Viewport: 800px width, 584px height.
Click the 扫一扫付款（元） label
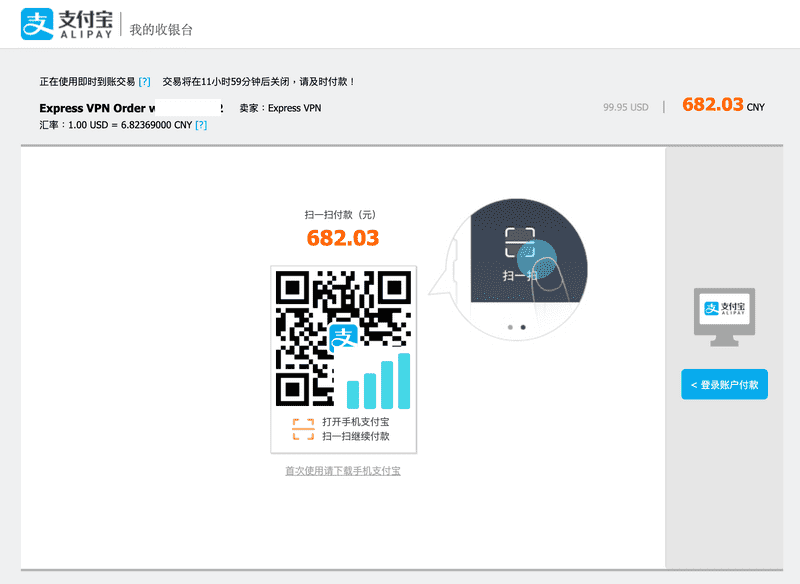[x=340, y=215]
